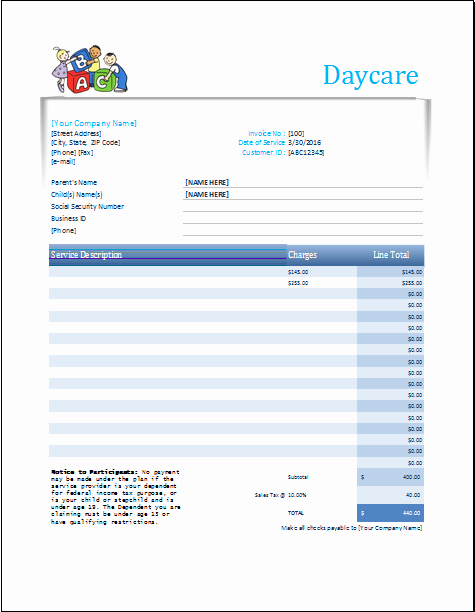Click the Invoice No label
475x612 pixels.
click(267, 133)
